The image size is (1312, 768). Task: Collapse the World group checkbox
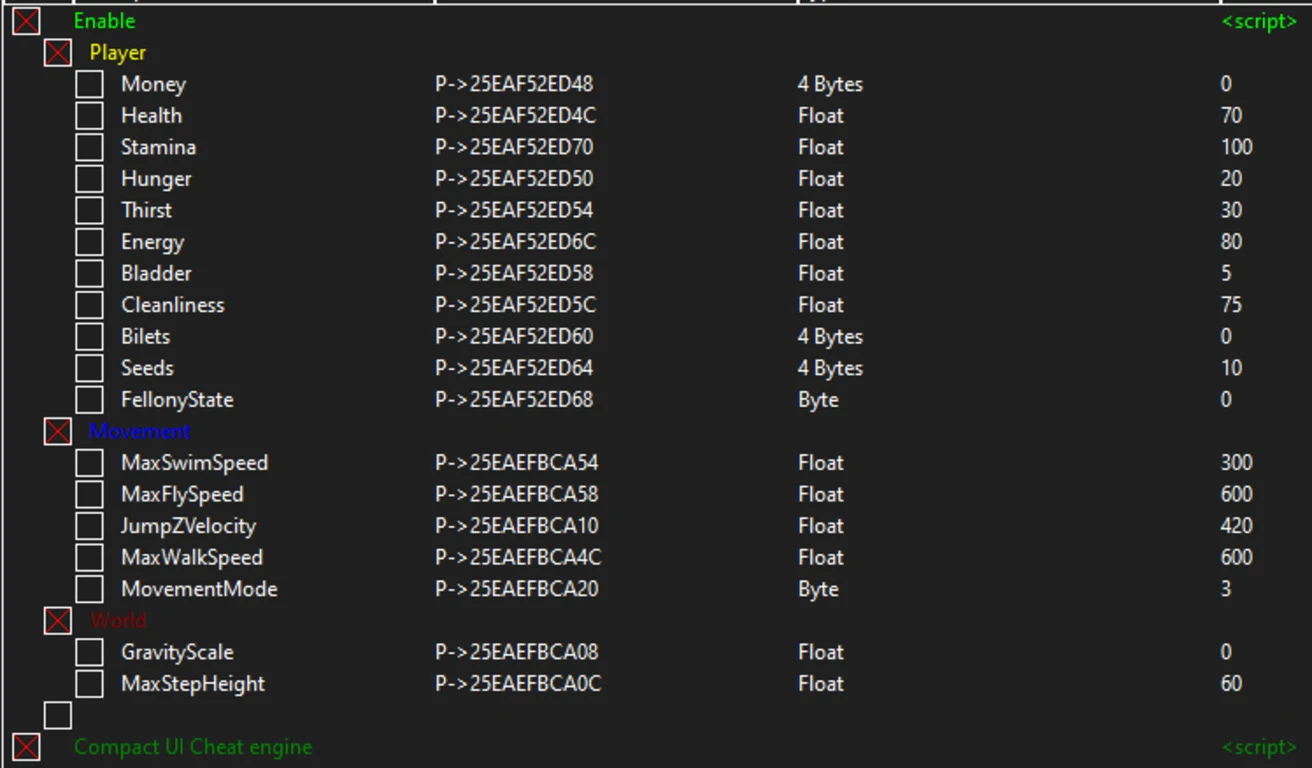click(58, 621)
